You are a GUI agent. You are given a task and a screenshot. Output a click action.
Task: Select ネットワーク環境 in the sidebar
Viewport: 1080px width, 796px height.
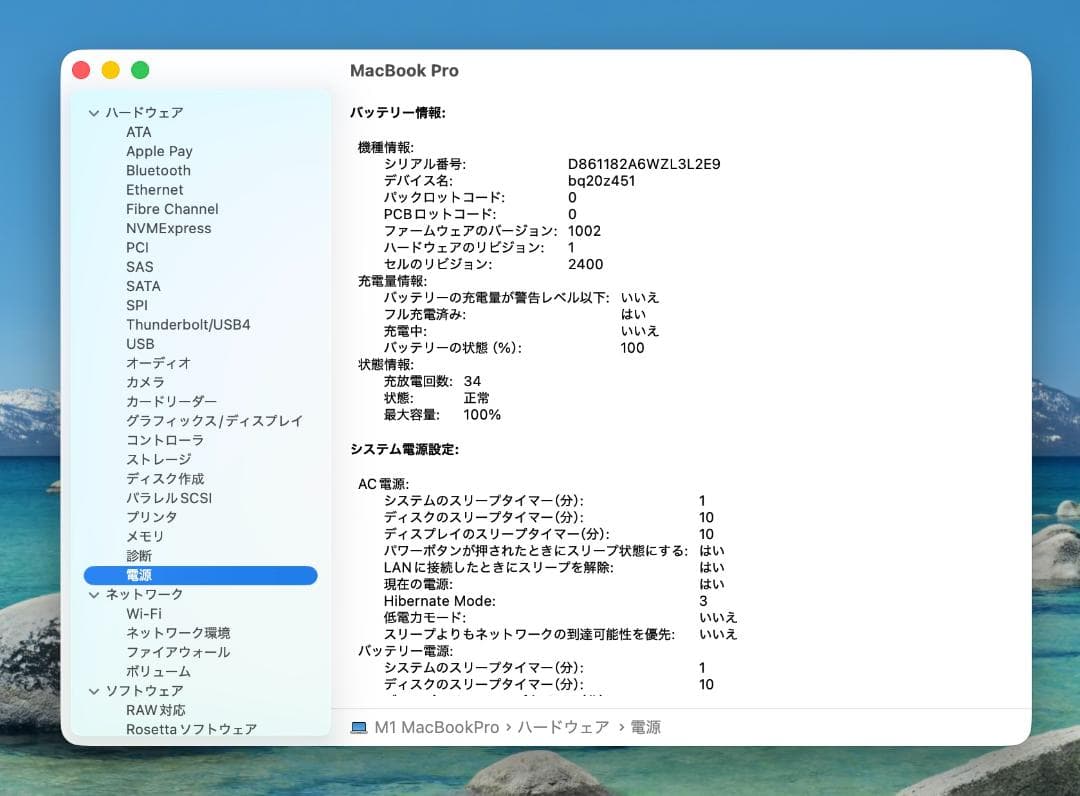click(178, 633)
